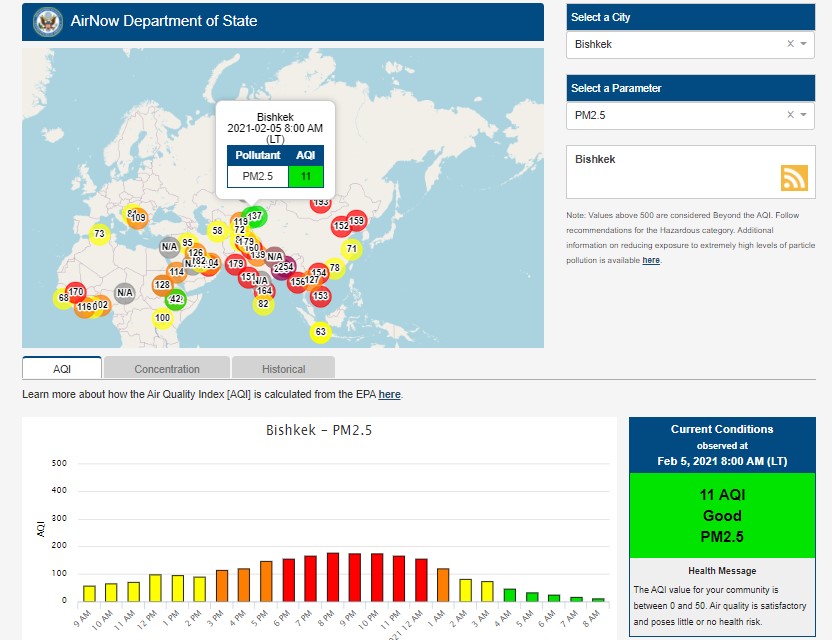The width and height of the screenshot is (832, 640).
Task: Follow the EPA AQI calculation 'here' link
Action: pos(389,394)
